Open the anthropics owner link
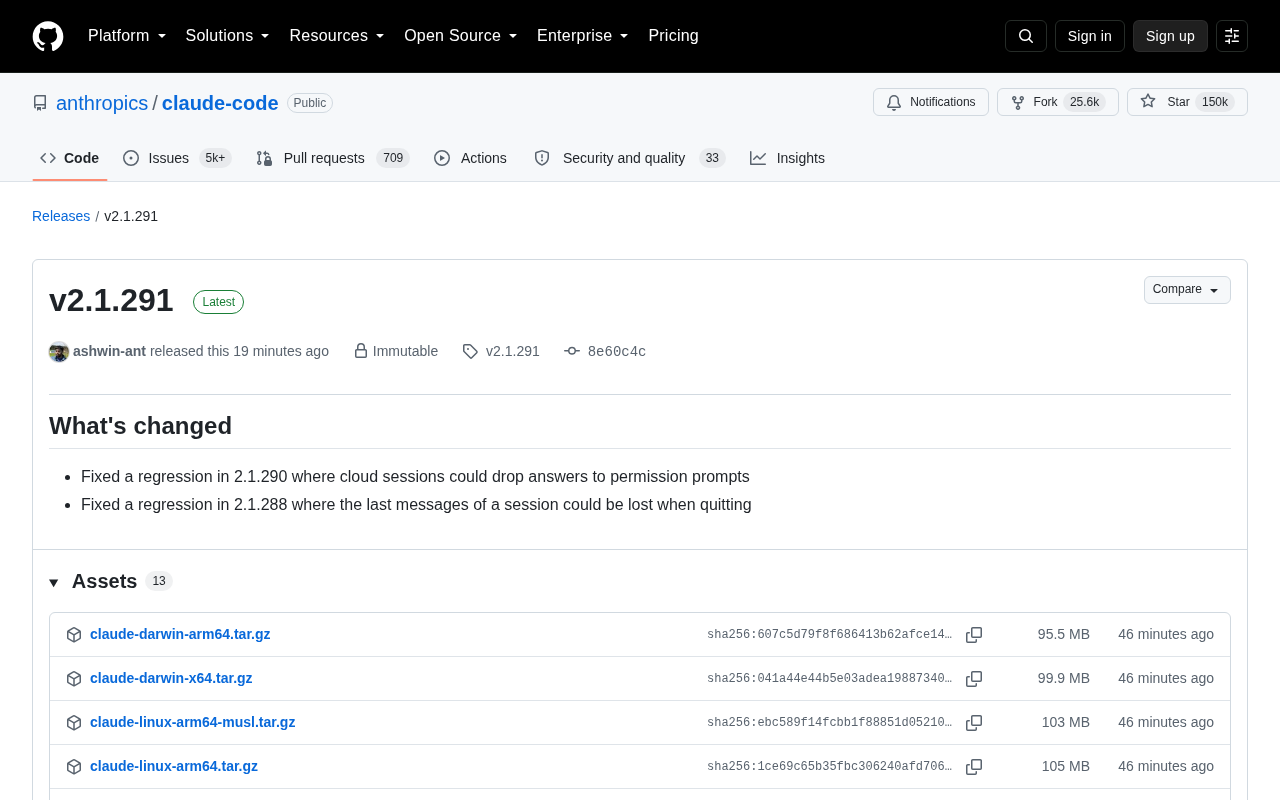The width and height of the screenshot is (1280, 800). [102, 103]
